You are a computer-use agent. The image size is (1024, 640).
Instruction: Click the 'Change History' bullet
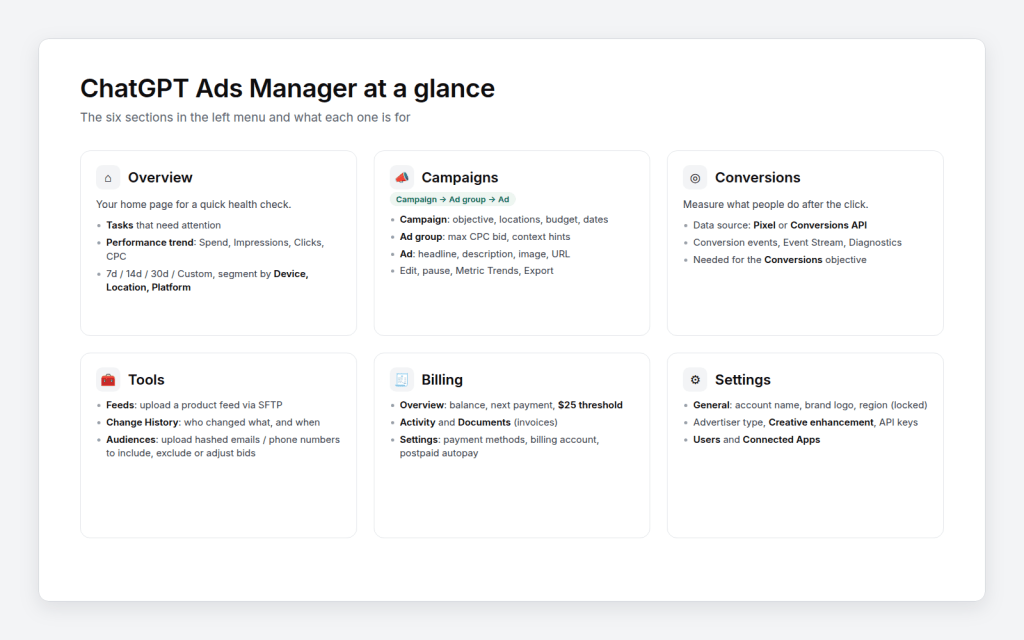coord(213,423)
